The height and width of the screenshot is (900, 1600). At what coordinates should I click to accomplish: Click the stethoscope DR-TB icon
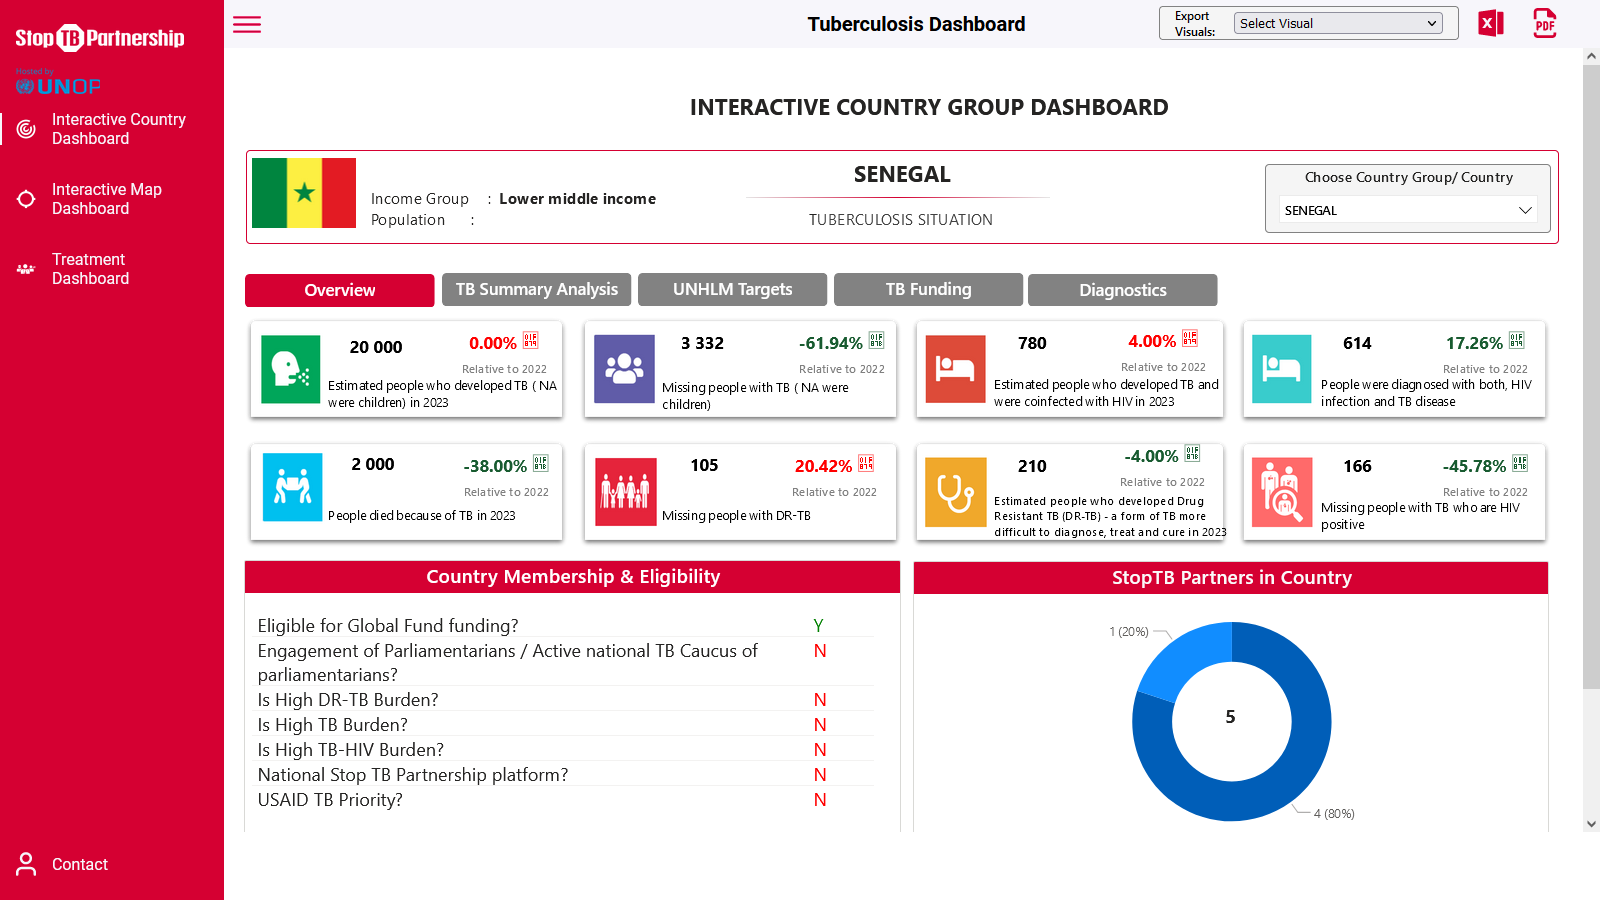(x=955, y=492)
